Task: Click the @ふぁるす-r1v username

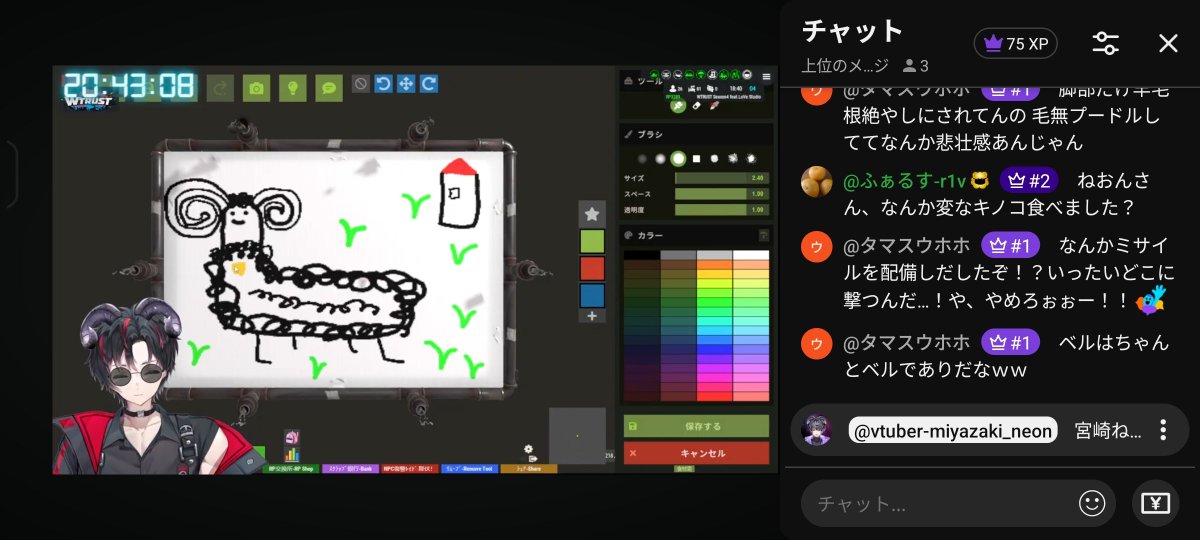Action: click(906, 181)
